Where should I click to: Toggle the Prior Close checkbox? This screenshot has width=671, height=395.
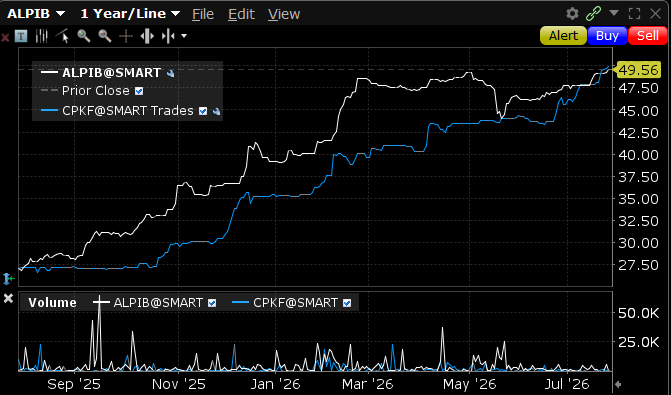(x=139, y=91)
